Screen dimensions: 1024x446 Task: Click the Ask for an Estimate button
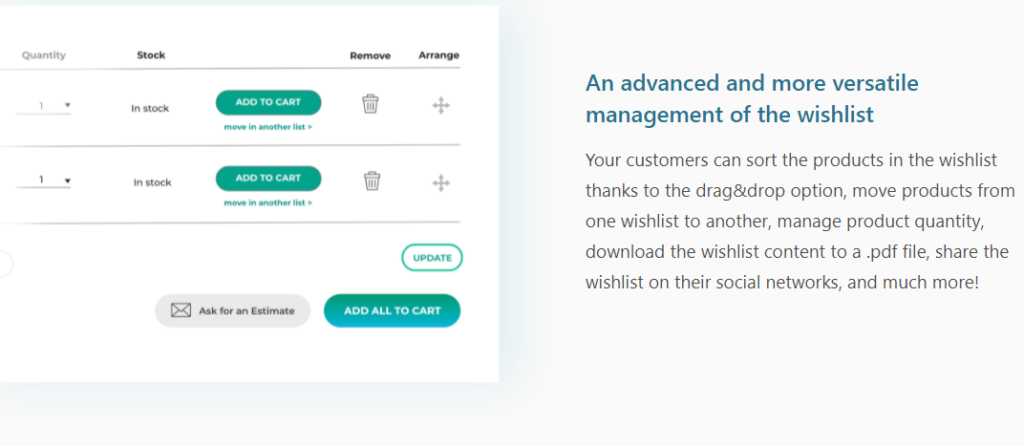pyautogui.click(x=232, y=311)
